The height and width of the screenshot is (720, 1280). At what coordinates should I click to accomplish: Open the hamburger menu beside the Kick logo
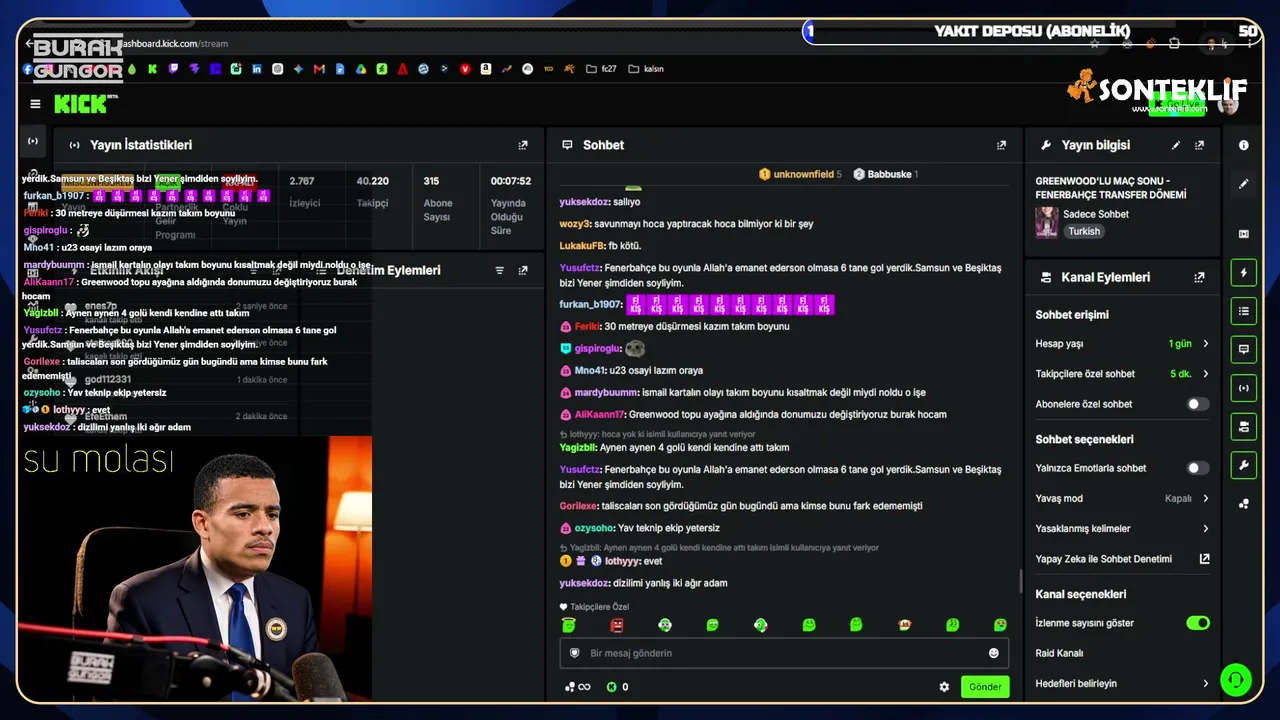pyautogui.click(x=35, y=104)
